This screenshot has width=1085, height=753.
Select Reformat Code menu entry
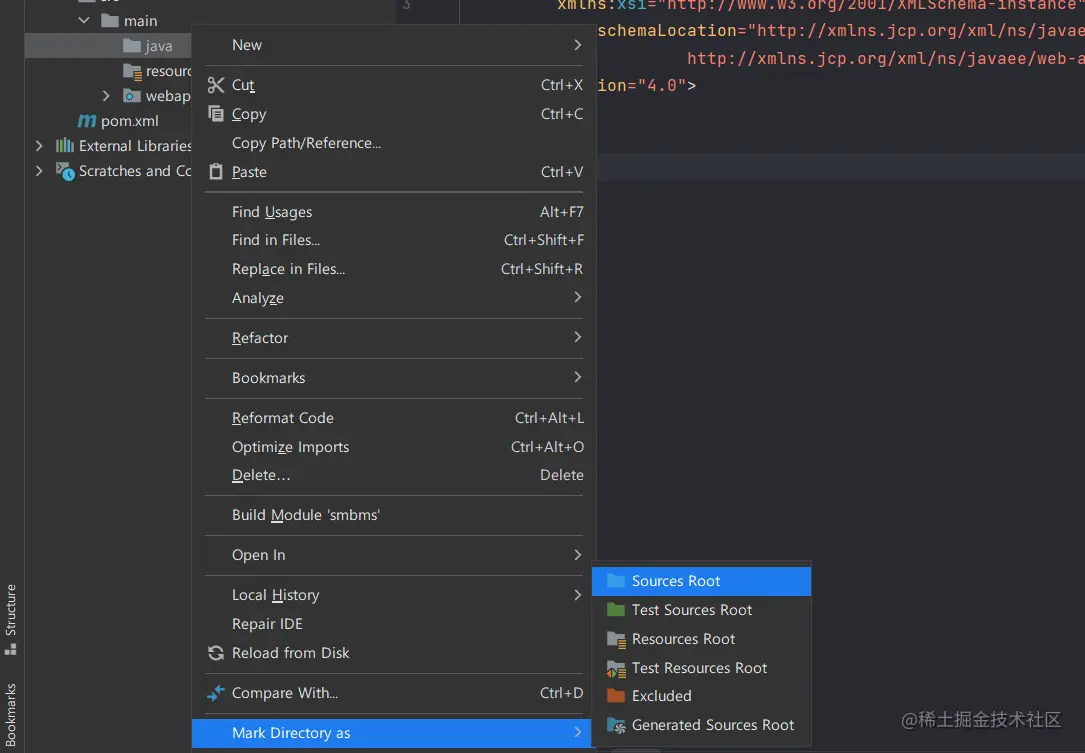394,418
